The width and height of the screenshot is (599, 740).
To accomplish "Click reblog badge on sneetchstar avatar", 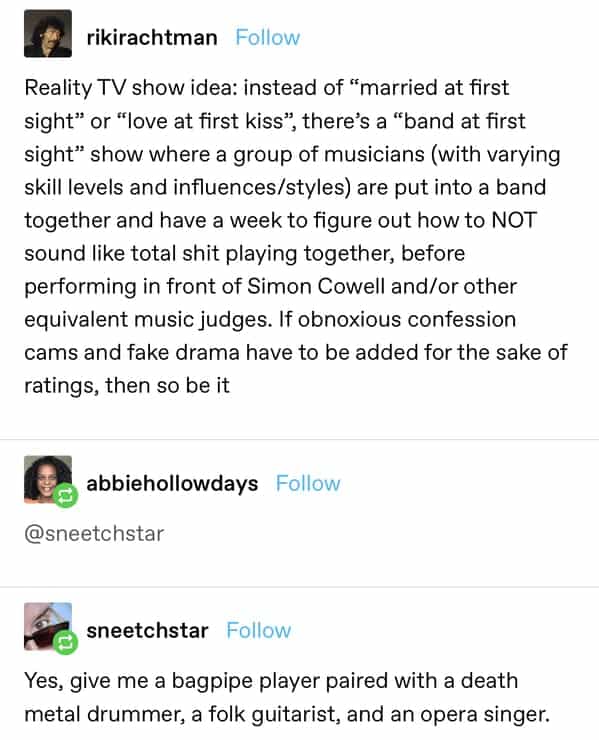I will (x=65, y=643).
